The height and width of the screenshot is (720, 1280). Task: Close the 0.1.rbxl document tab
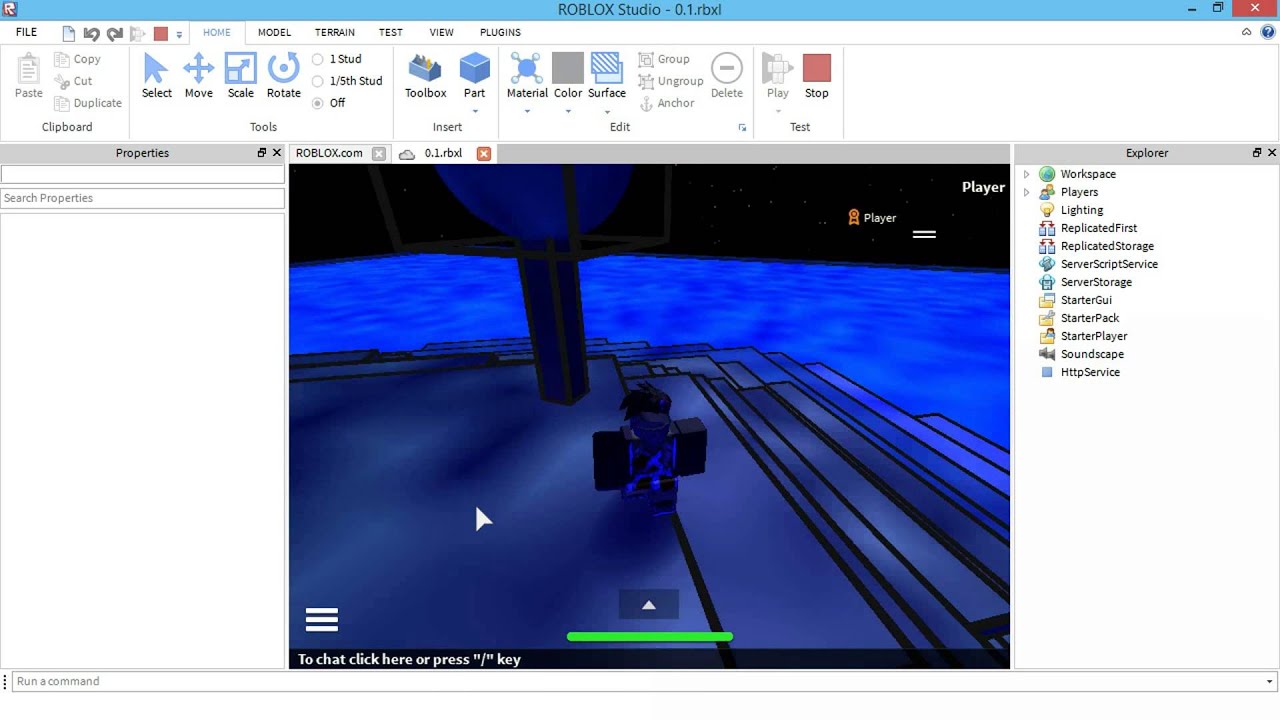click(484, 153)
